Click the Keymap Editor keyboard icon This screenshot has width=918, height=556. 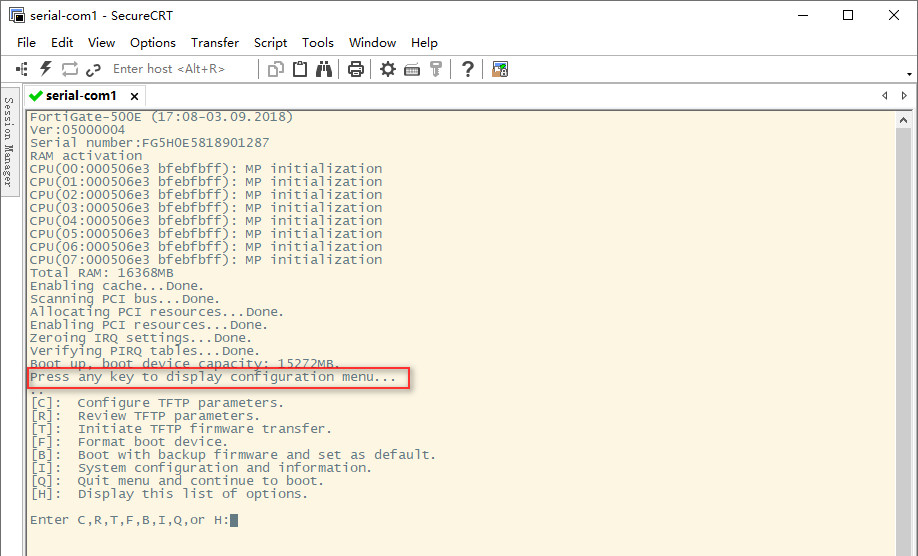(x=412, y=70)
